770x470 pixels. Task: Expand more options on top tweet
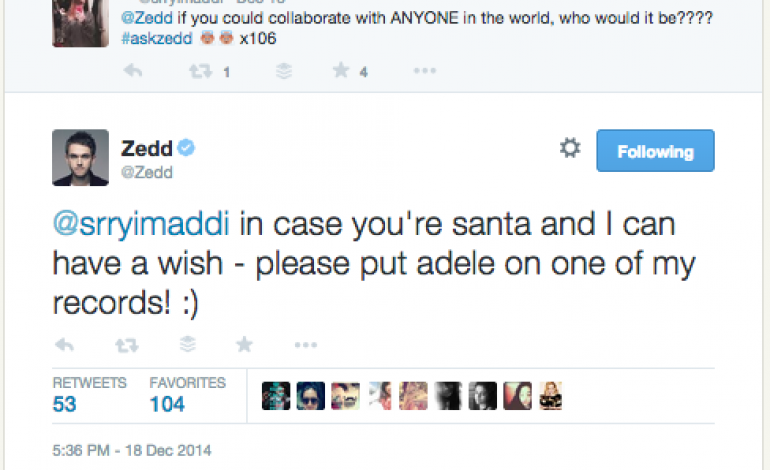[425, 71]
